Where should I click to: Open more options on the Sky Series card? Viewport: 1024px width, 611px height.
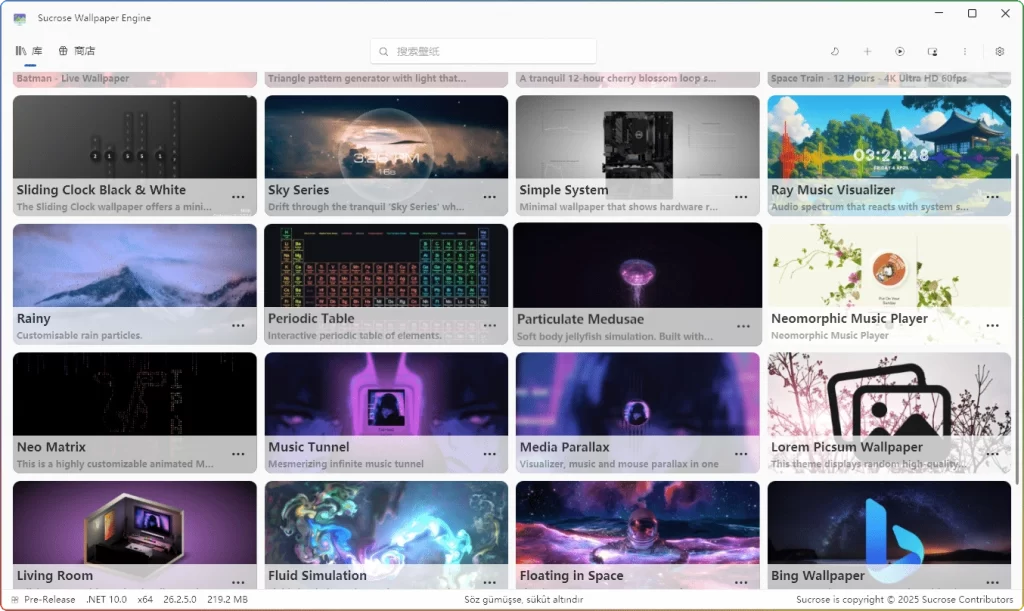point(490,197)
